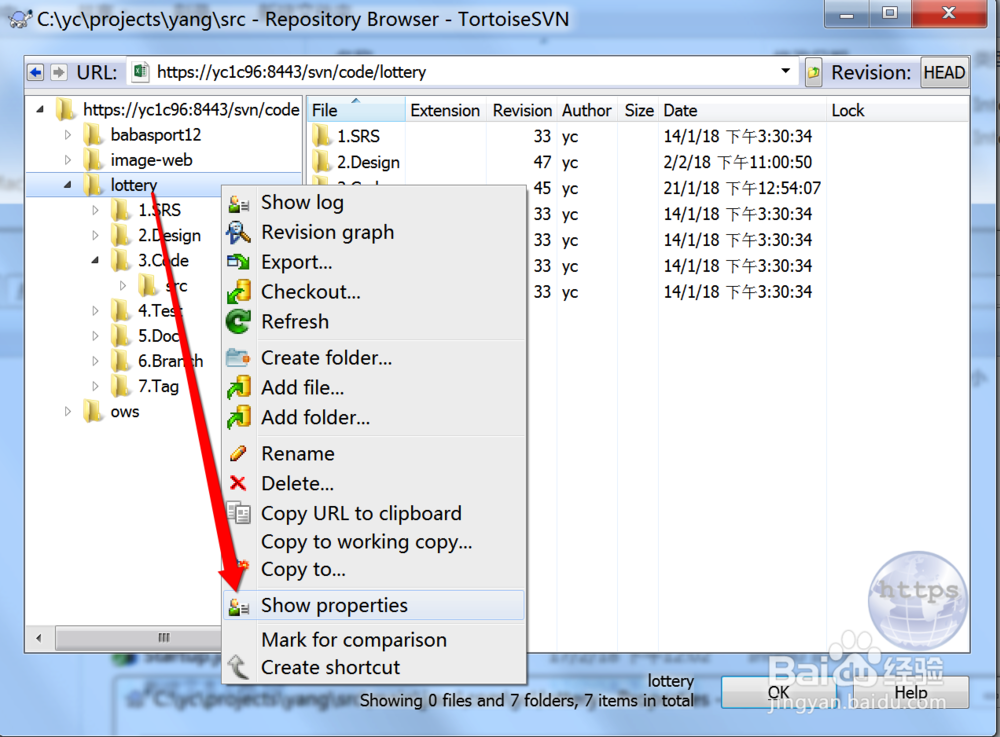Click the forward navigation arrow icon

tap(59, 72)
